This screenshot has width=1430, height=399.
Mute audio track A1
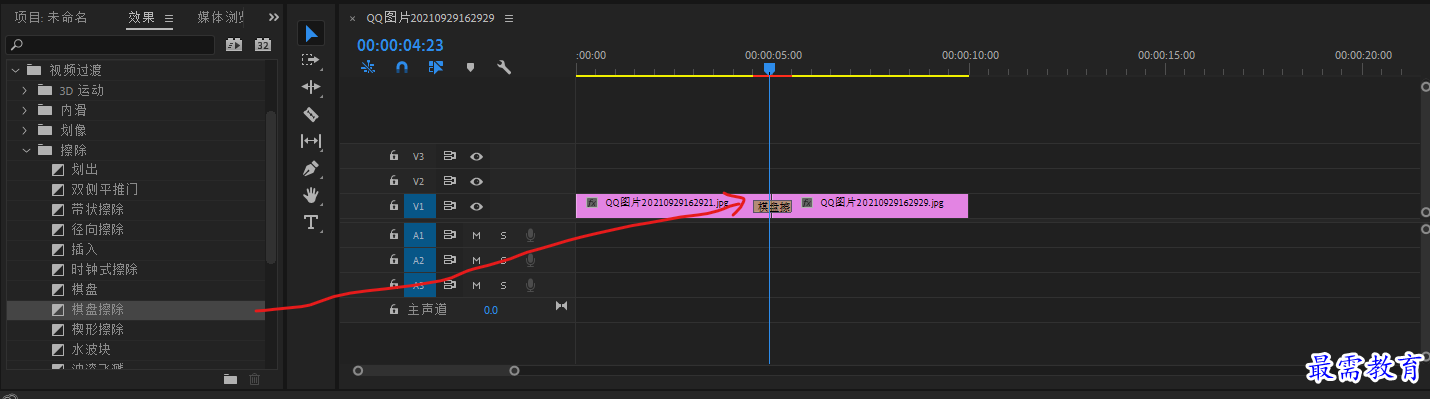coord(476,235)
